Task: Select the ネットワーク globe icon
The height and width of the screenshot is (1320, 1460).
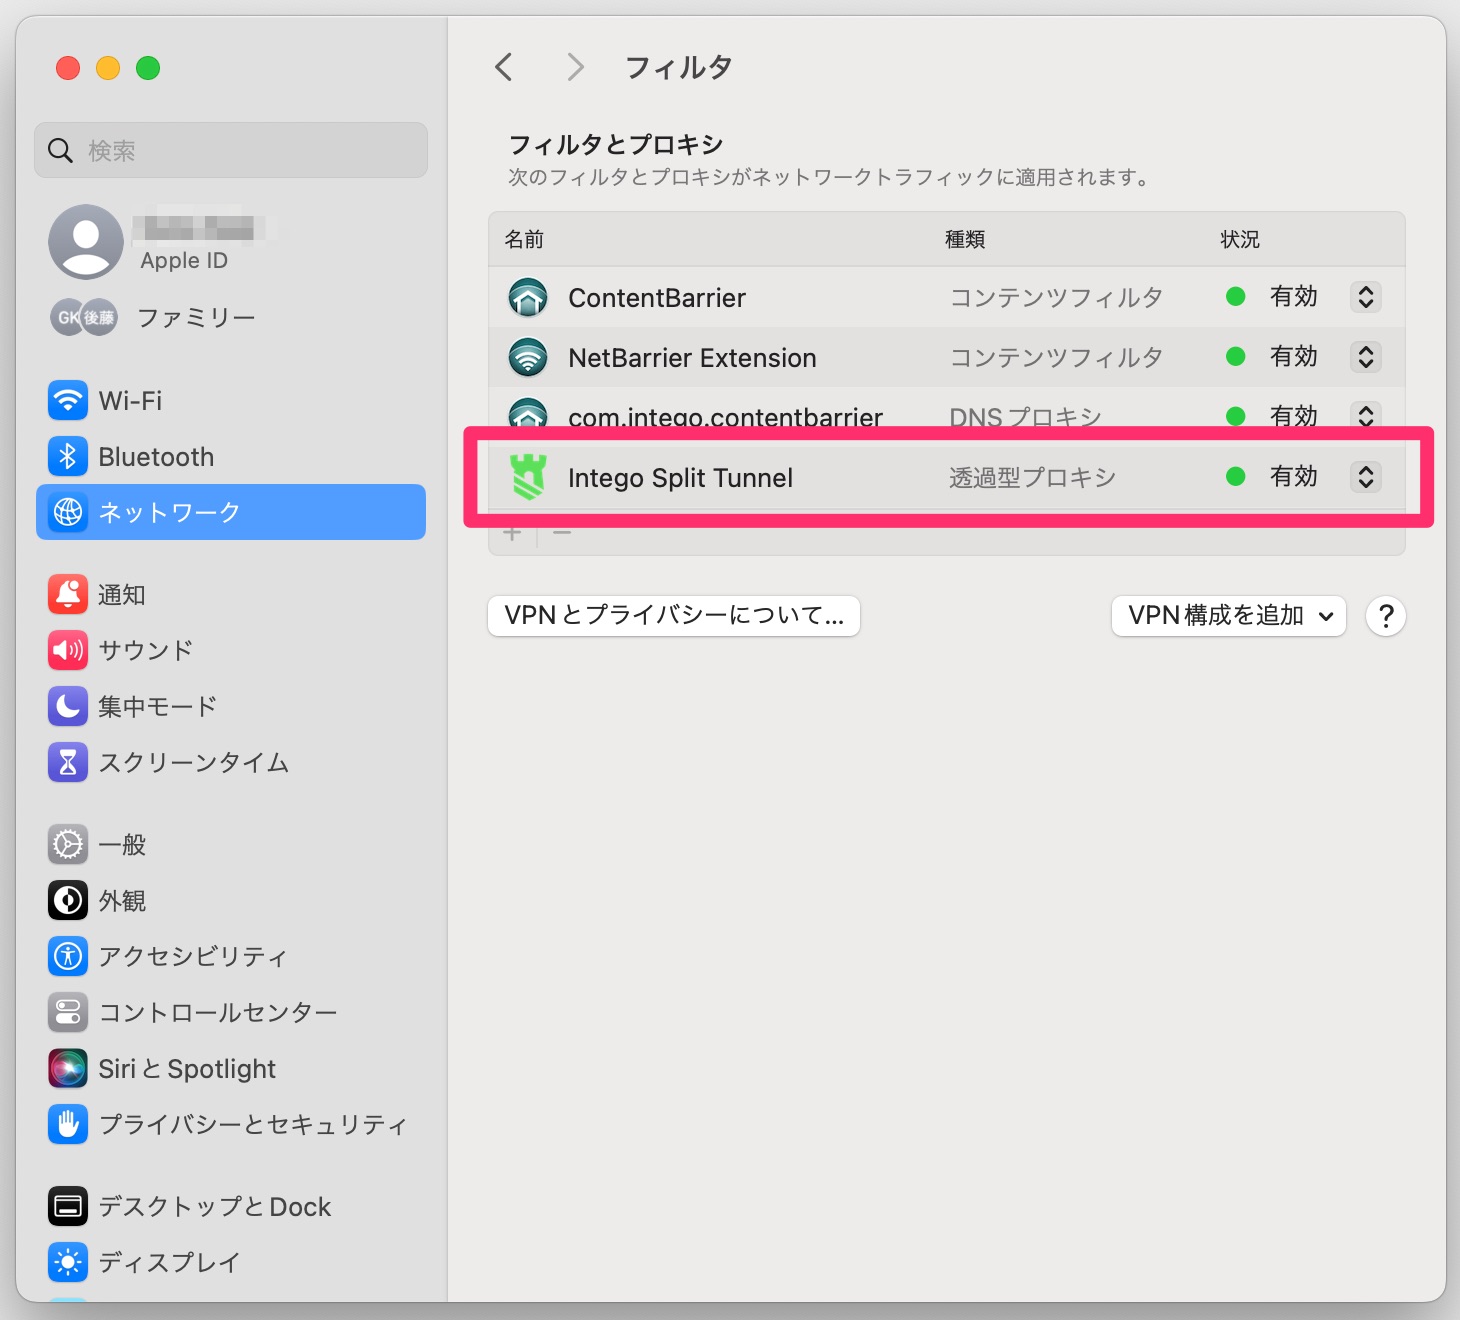Action: (68, 512)
